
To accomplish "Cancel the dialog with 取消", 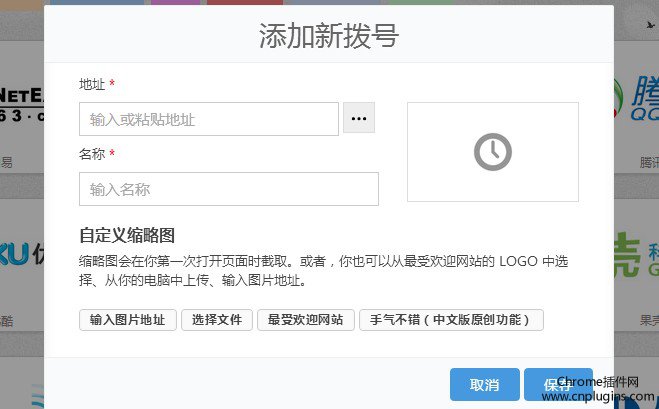I will coord(484,385).
